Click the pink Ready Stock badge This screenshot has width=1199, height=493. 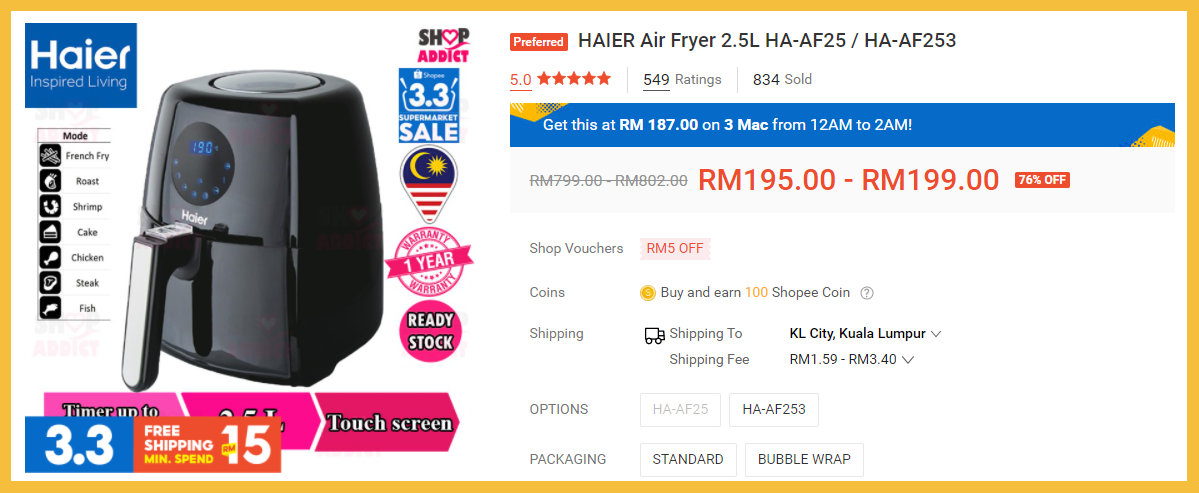click(x=431, y=330)
